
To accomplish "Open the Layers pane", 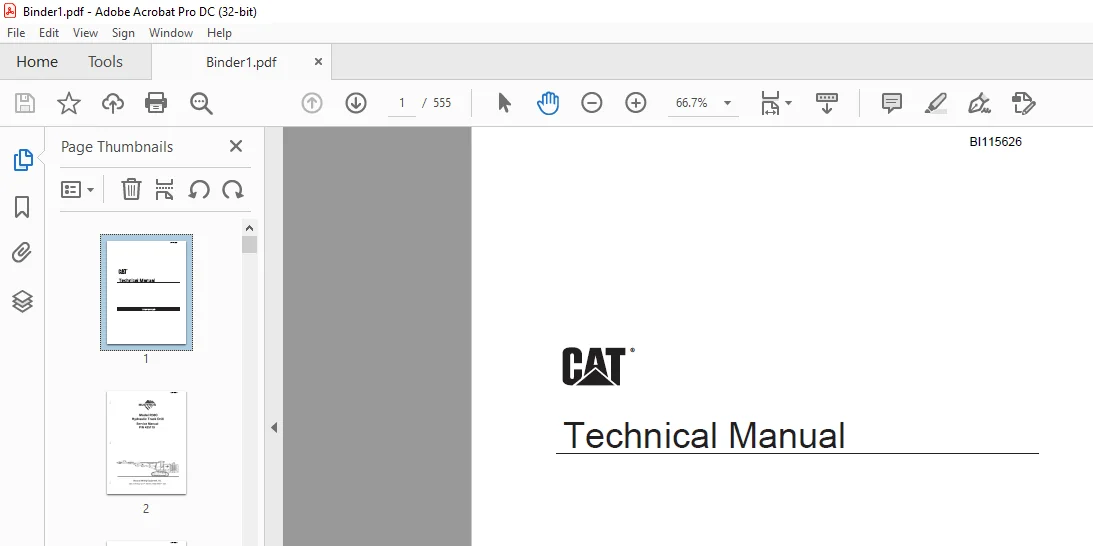I will coord(22,301).
